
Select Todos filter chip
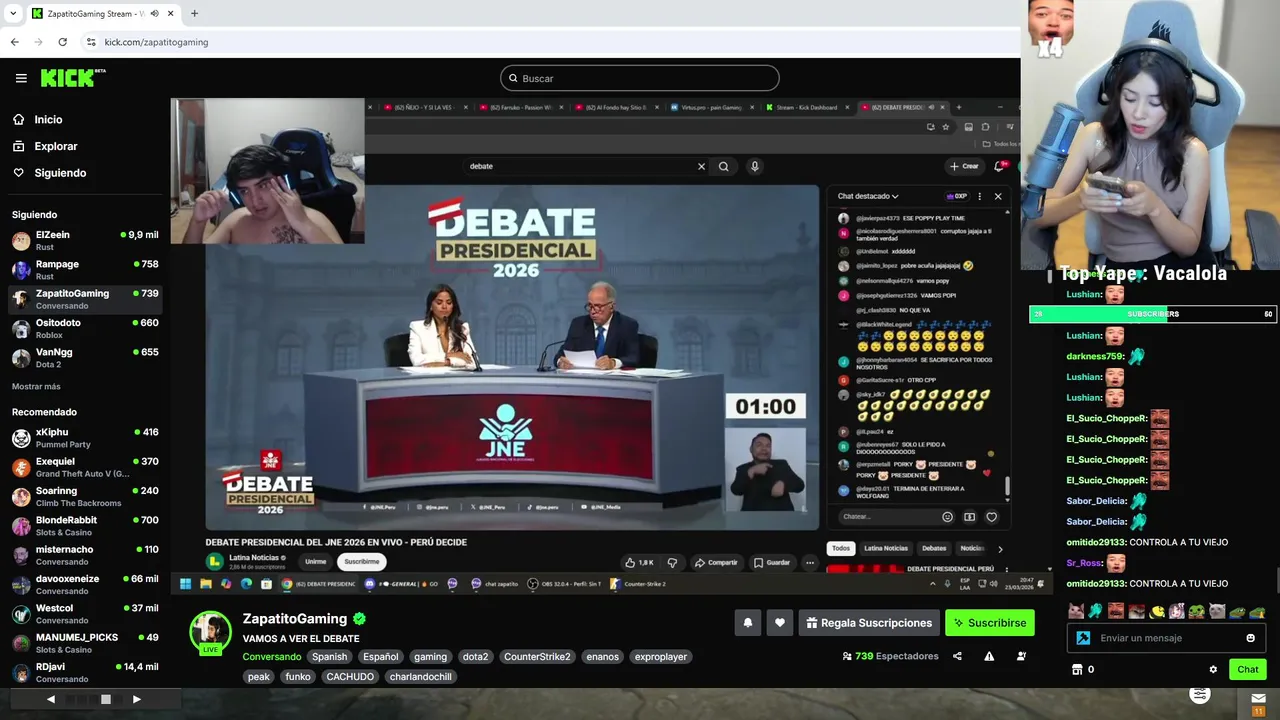click(x=841, y=548)
